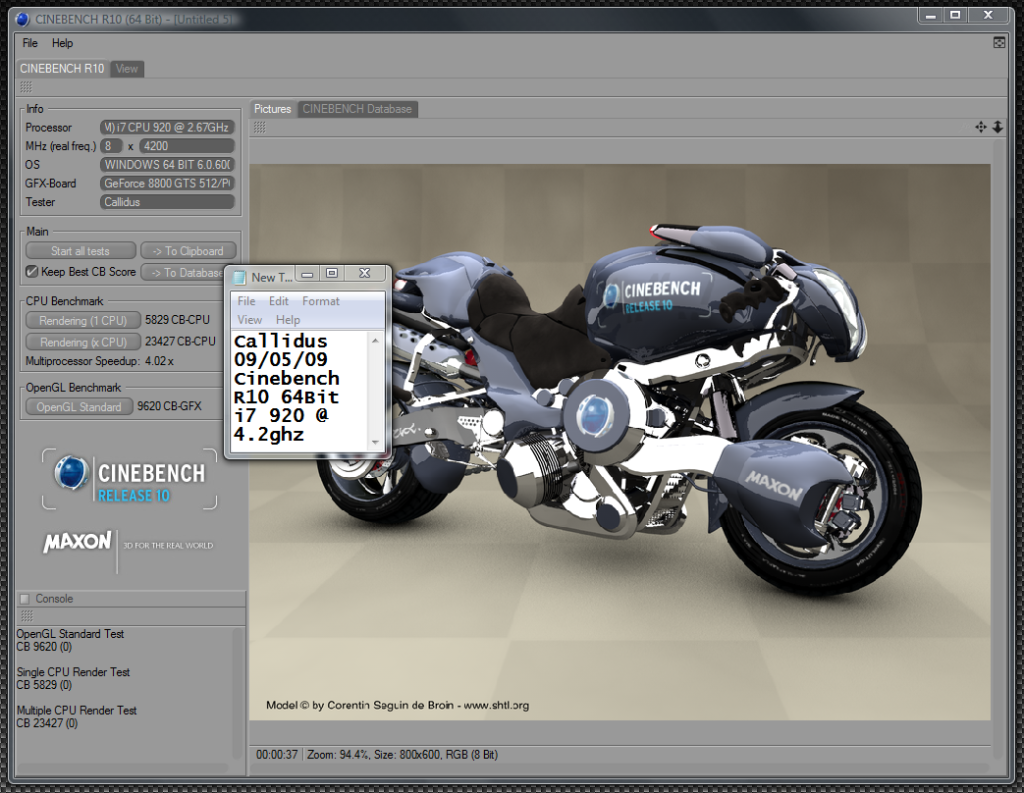Image resolution: width=1024 pixels, height=793 pixels.
Task: Toggle the Console panel checkbox
Action: click(25, 599)
